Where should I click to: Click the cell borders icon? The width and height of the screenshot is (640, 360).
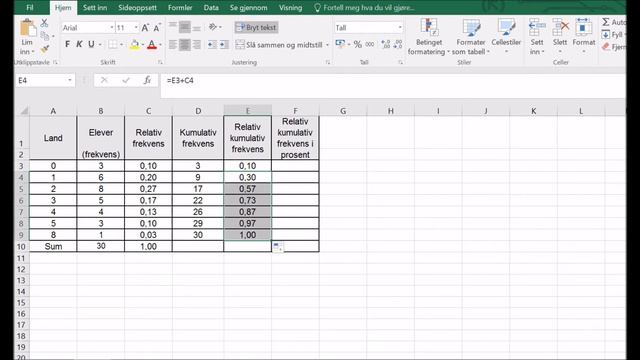point(113,44)
